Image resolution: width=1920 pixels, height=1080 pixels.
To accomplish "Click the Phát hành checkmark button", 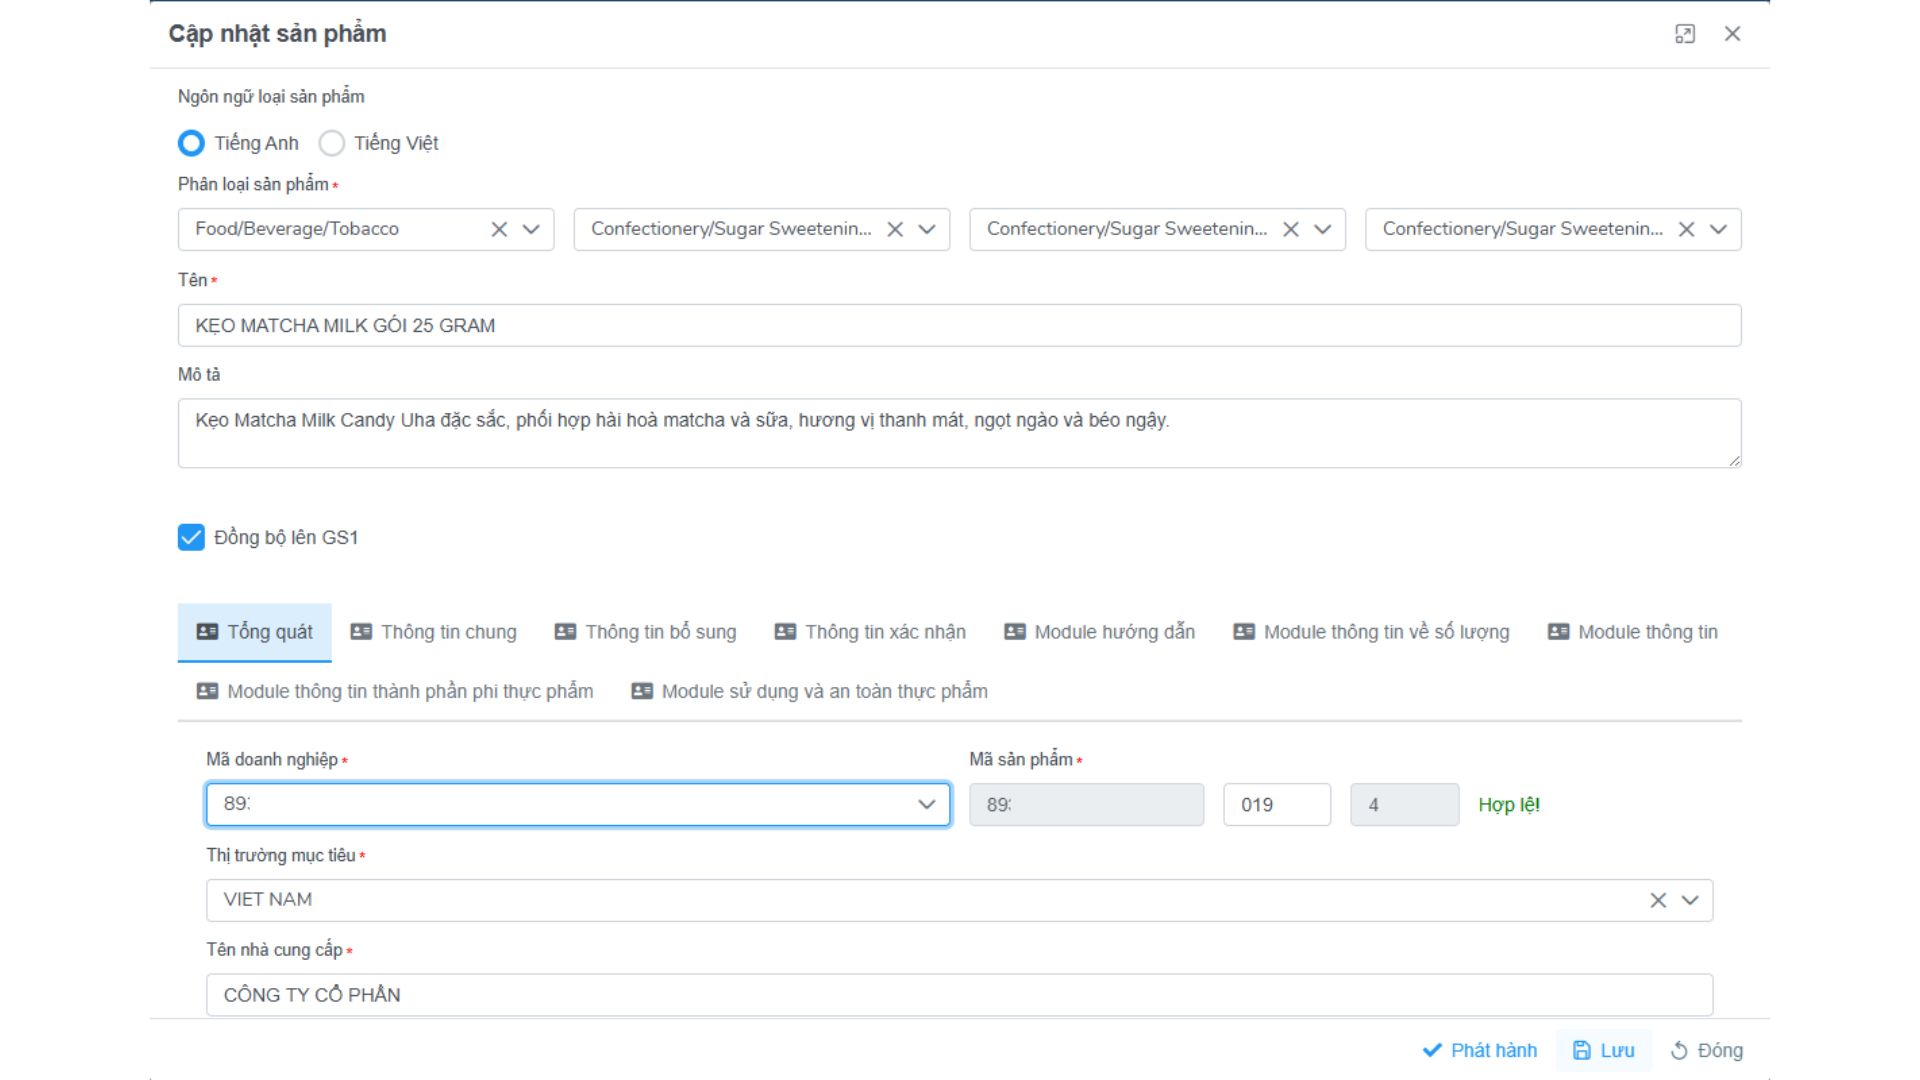I will (x=1479, y=1050).
